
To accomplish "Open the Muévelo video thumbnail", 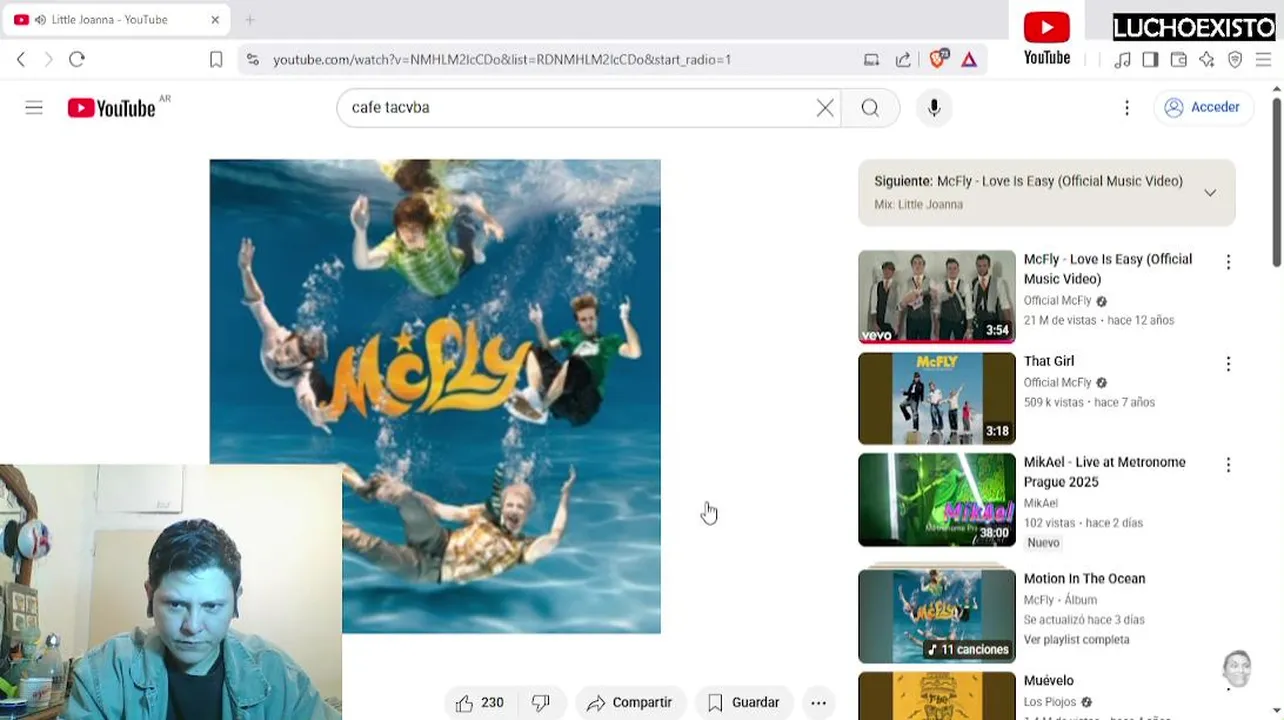I will pyautogui.click(x=937, y=696).
